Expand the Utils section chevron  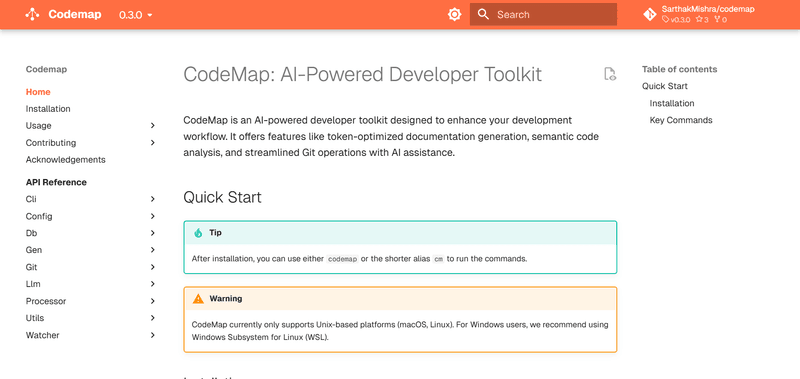tap(153, 318)
